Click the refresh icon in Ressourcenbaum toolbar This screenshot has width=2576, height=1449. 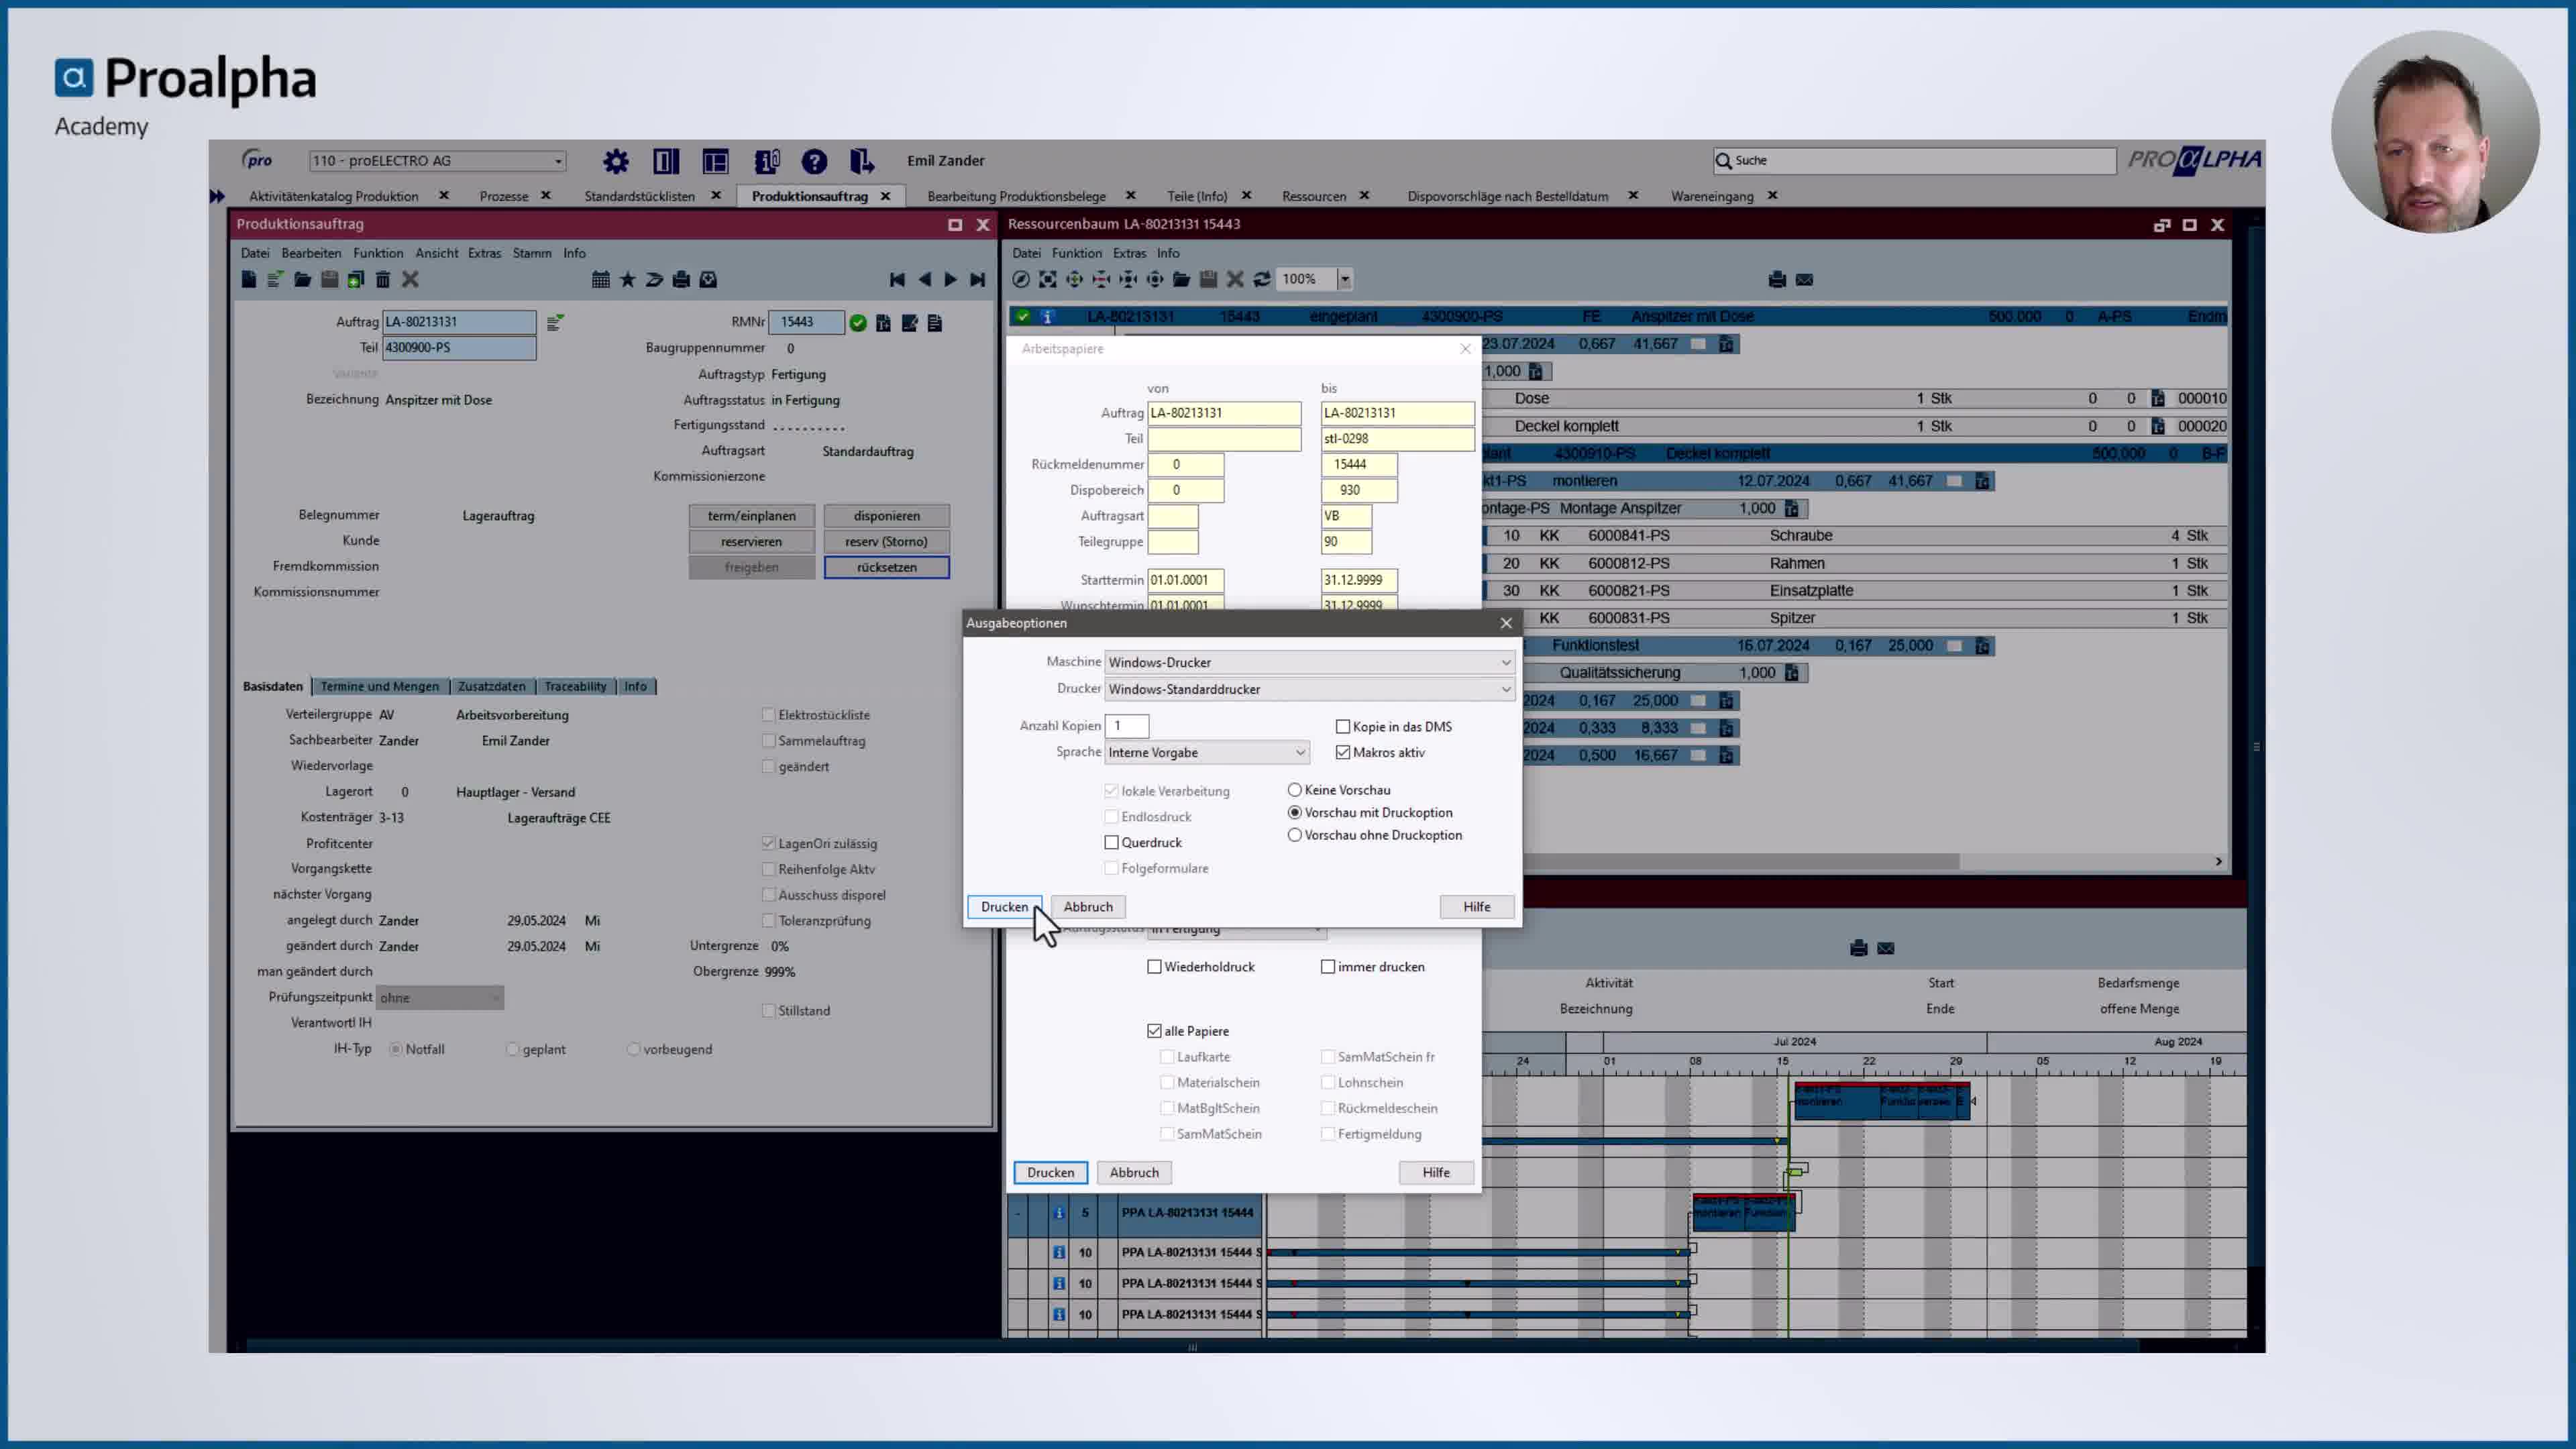pyautogui.click(x=1262, y=280)
